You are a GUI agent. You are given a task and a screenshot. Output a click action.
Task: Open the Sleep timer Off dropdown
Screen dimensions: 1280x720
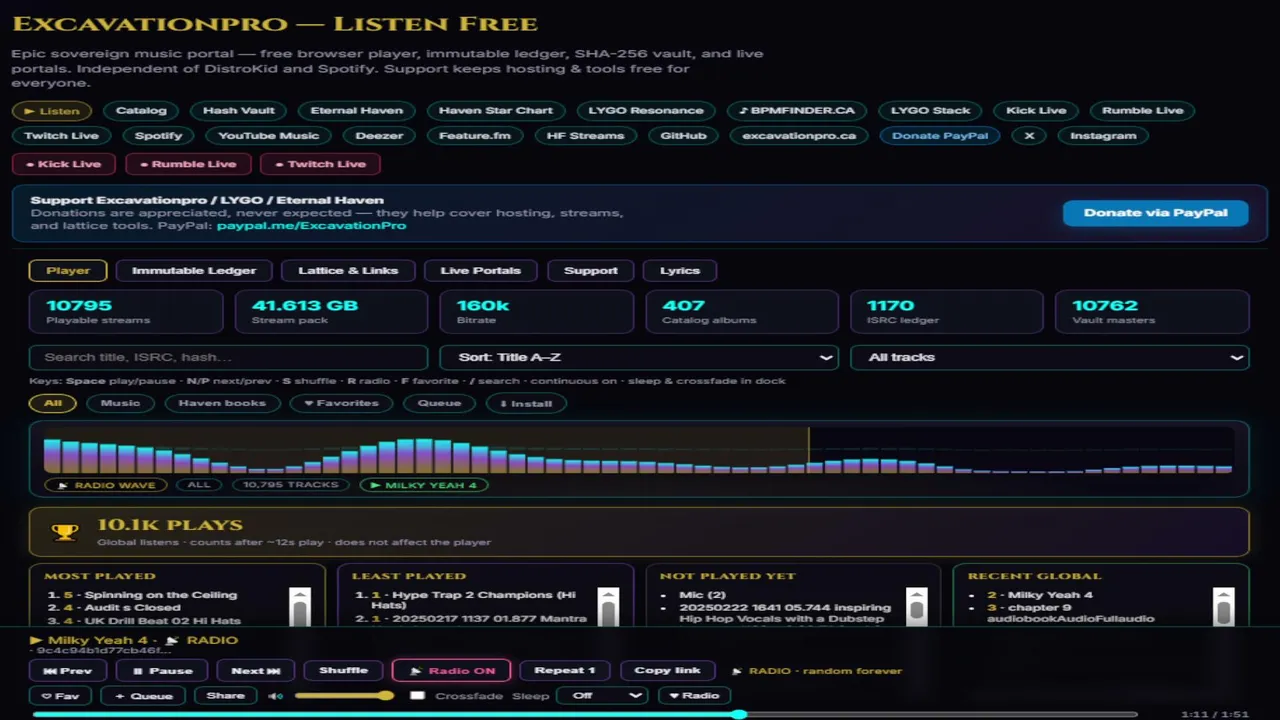[602, 696]
